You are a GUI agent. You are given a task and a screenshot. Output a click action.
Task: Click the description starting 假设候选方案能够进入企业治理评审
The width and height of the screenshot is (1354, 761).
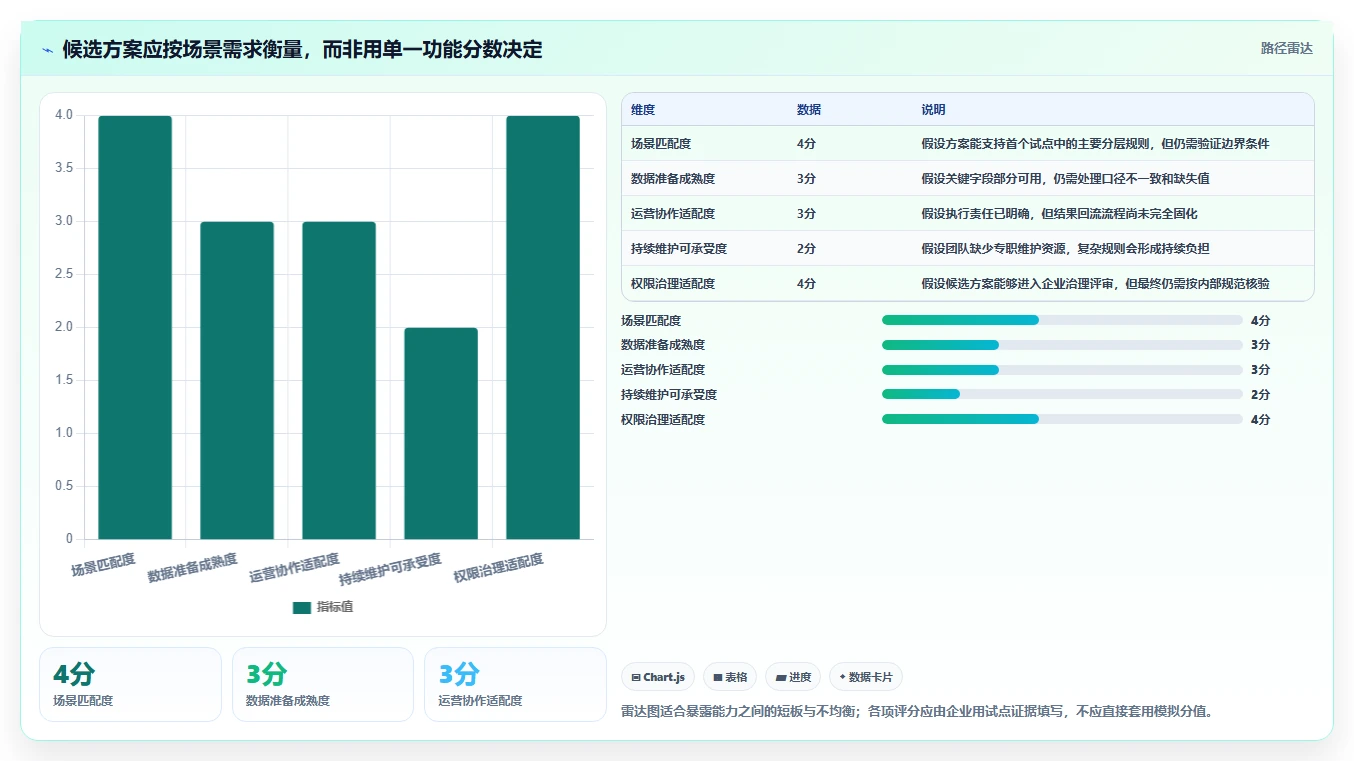[1095, 284]
